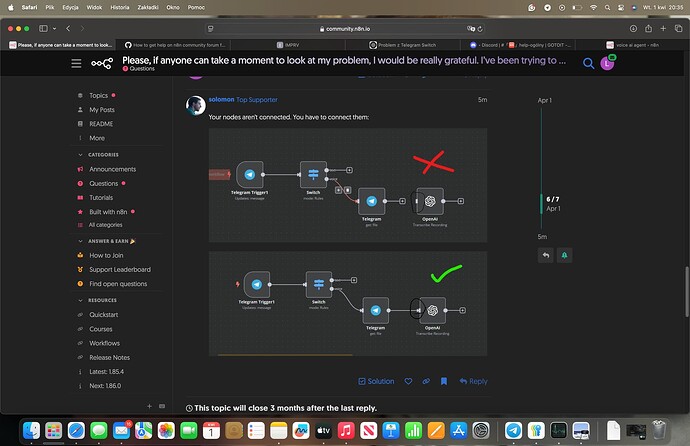Open the Quickstart resource link
The height and width of the screenshot is (446, 690).
103,314
